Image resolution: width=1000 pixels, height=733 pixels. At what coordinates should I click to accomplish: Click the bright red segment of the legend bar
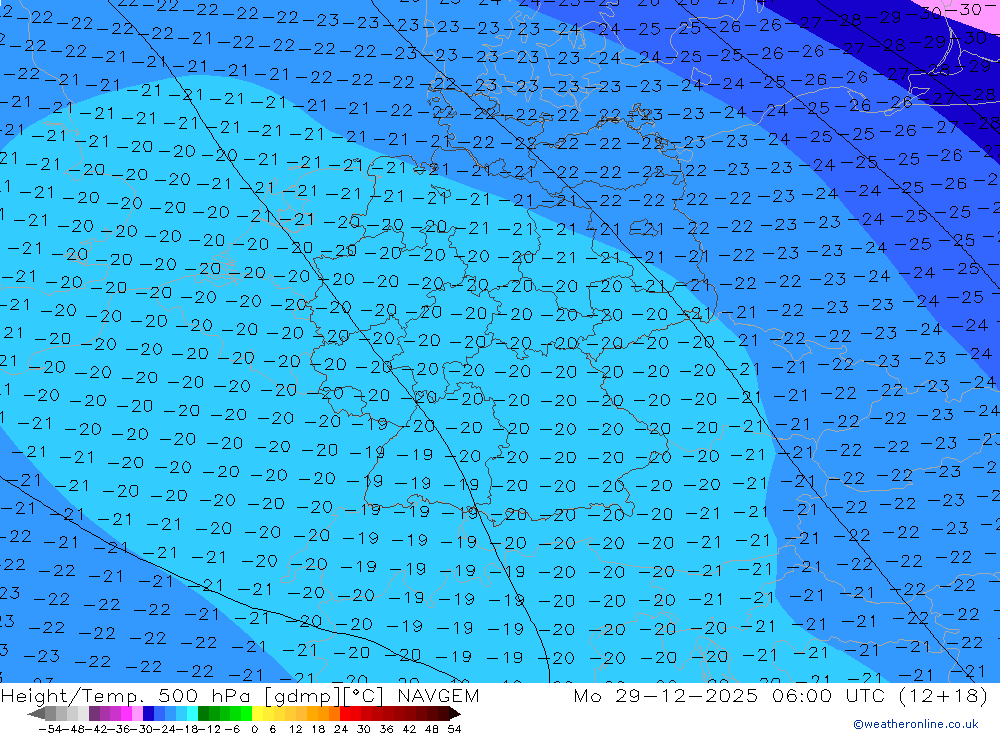(350, 714)
